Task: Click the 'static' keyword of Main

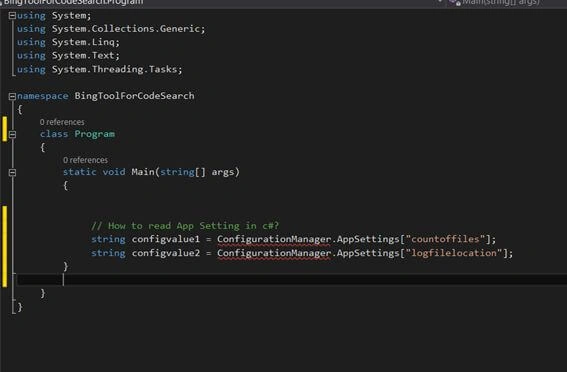Action: point(80,172)
